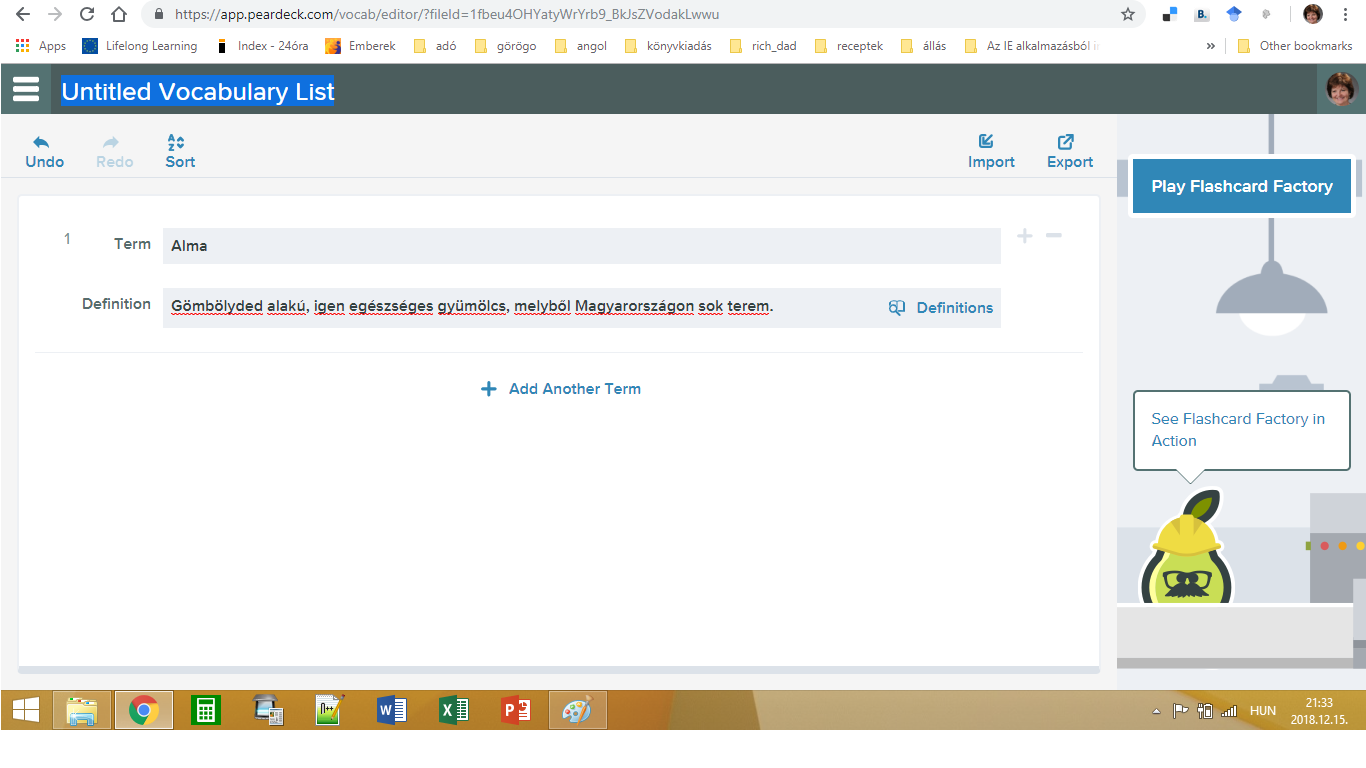The width and height of the screenshot is (1366, 768).
Task: Edit the Untitled Vocabulary List title
Action: 198,92
